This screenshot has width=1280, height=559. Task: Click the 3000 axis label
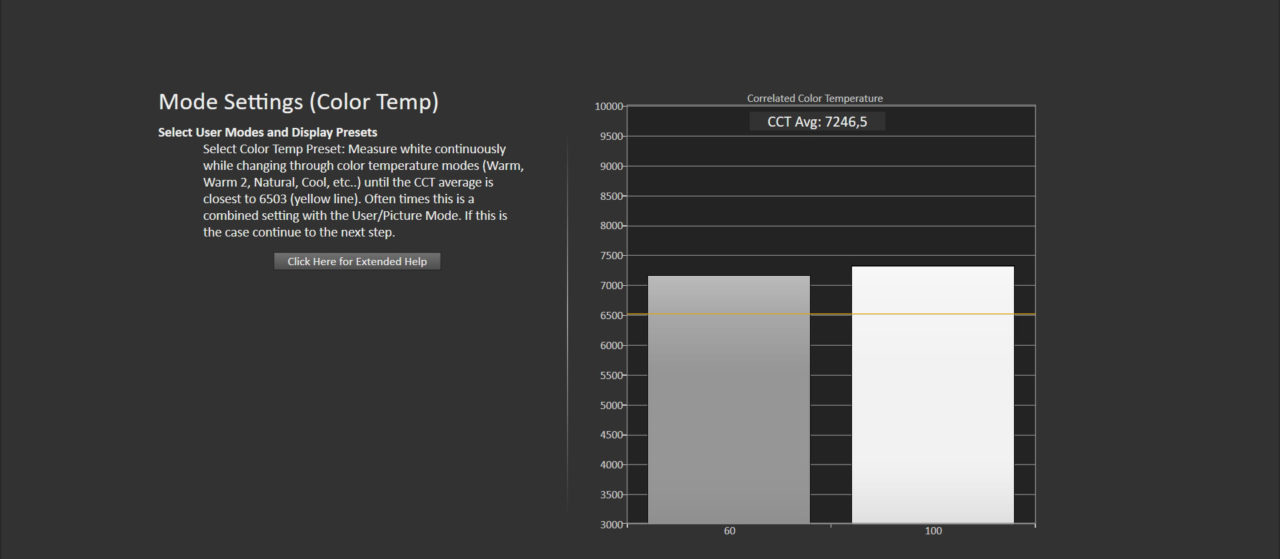pos(610,525)
